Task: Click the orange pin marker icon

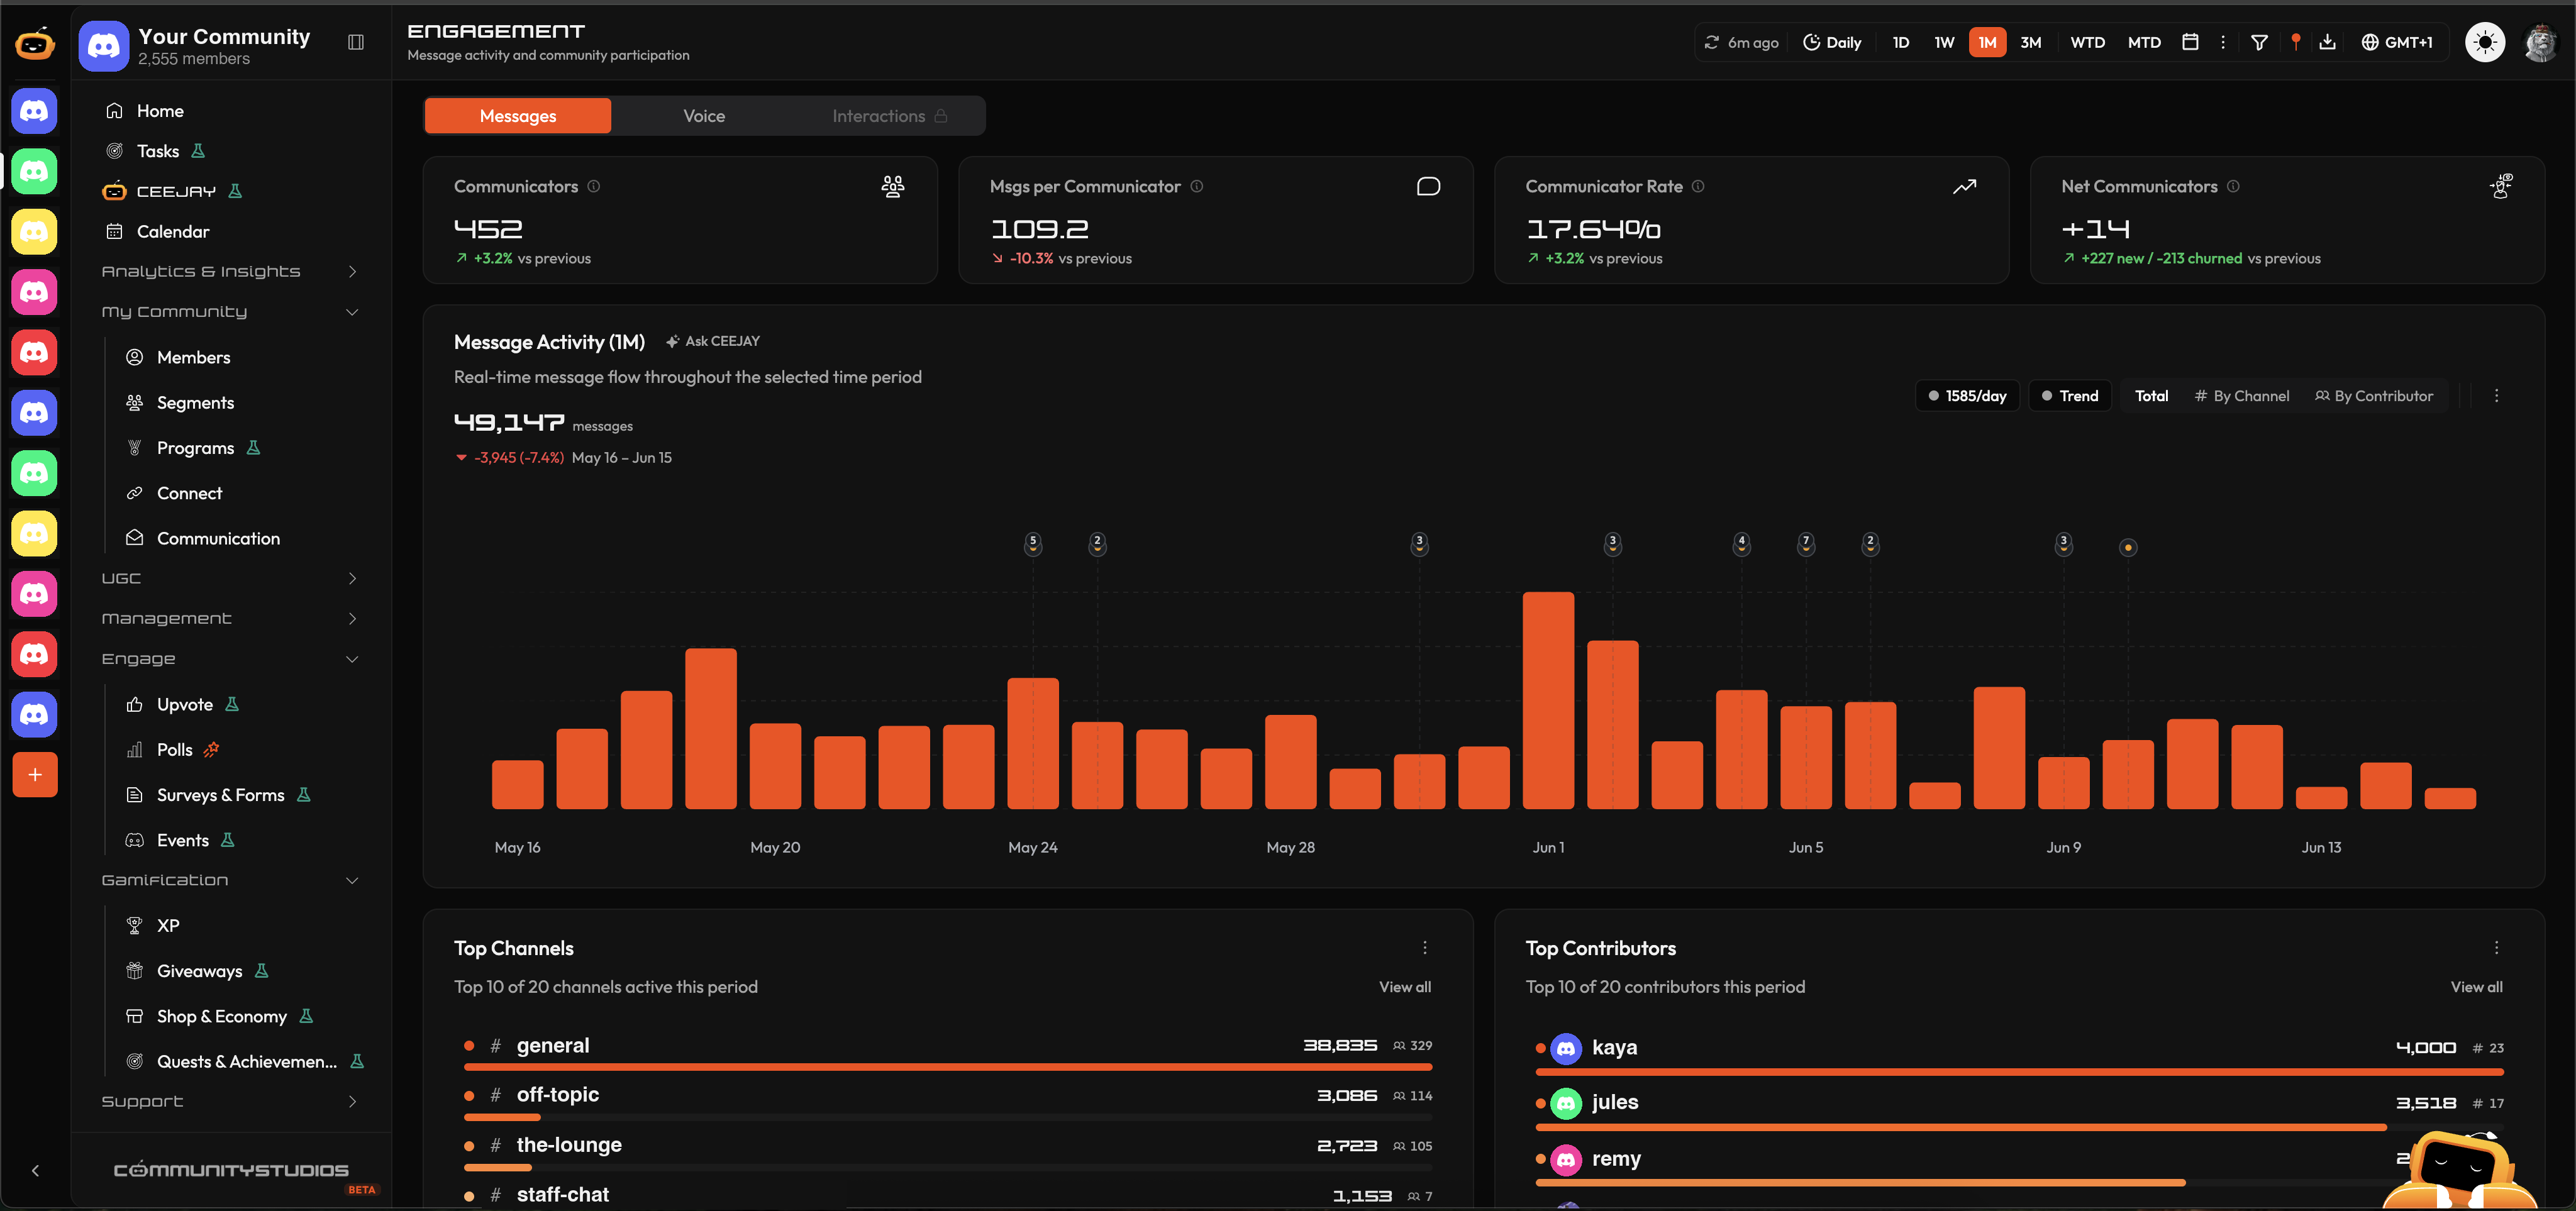Action: coord(2296,42)
